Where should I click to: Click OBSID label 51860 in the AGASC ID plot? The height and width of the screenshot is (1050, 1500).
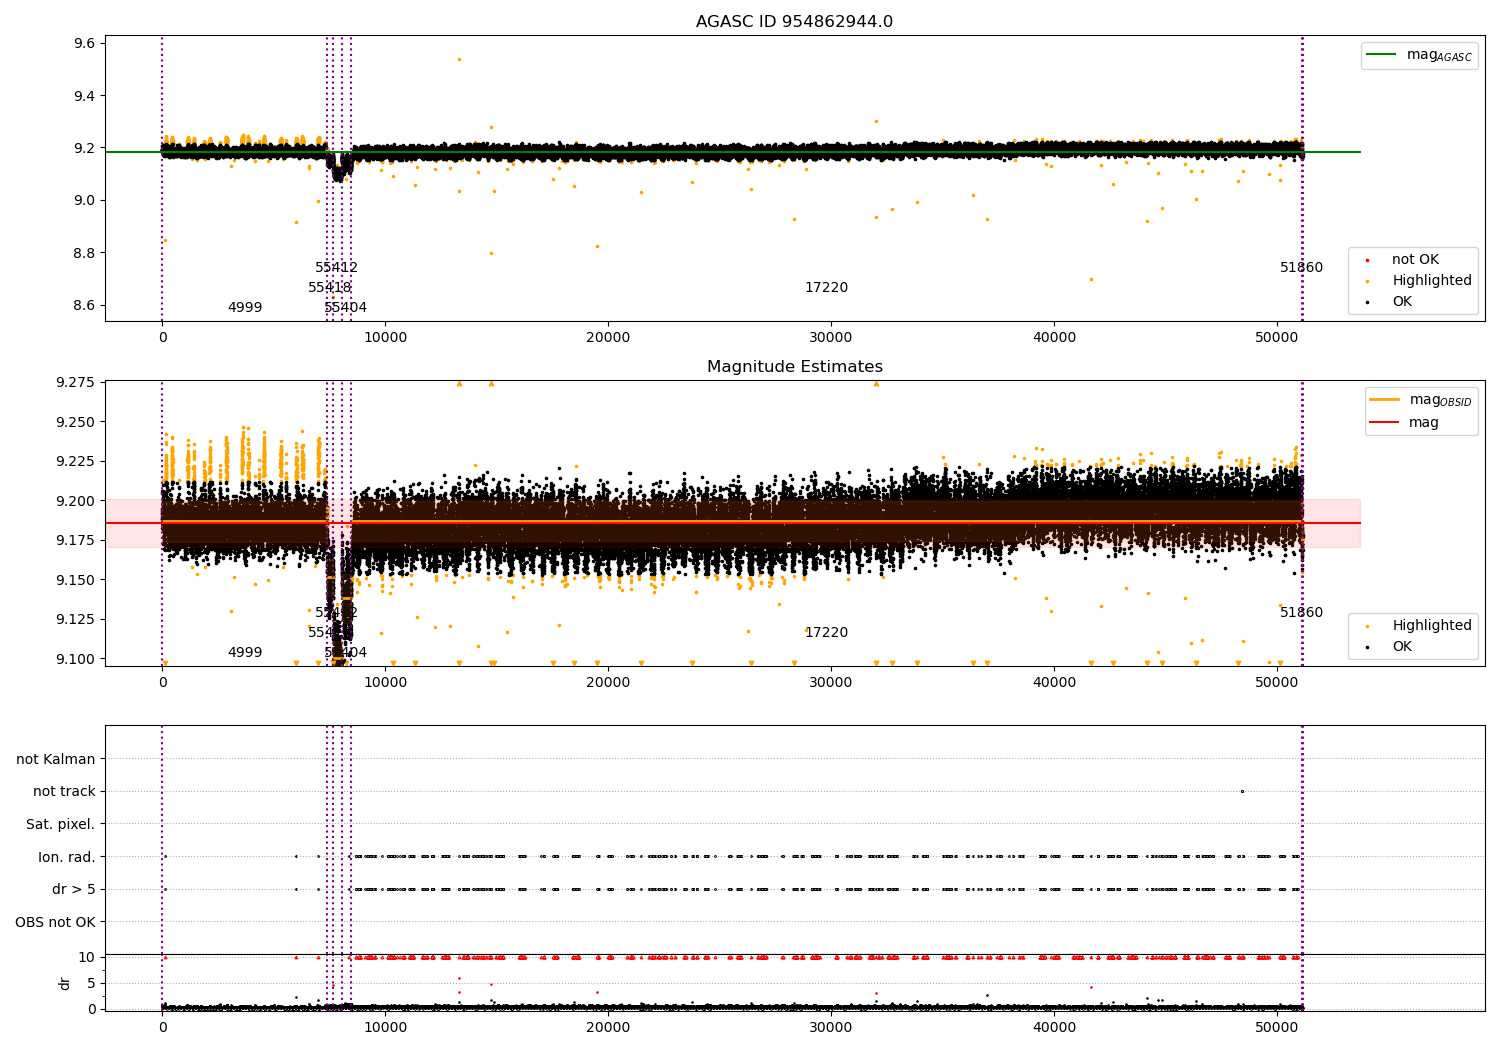coord(1301,268)
